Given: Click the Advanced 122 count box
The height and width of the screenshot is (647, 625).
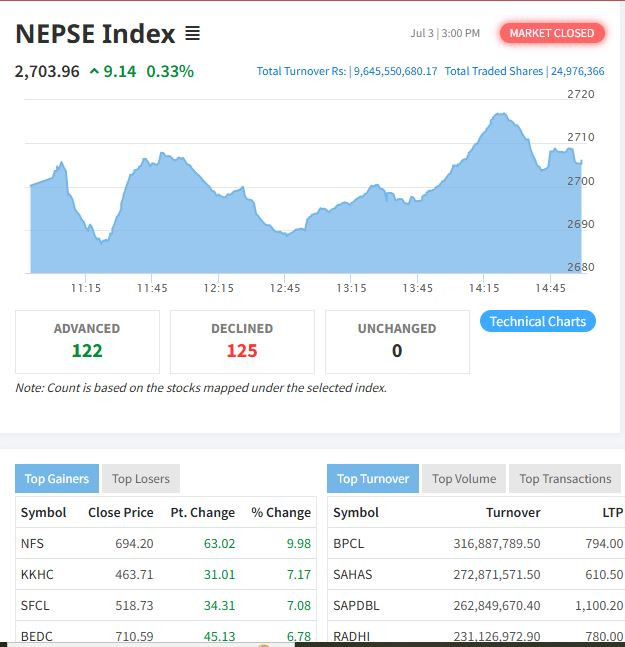Looking at the screenshot, I should click(x=87, y=341).
